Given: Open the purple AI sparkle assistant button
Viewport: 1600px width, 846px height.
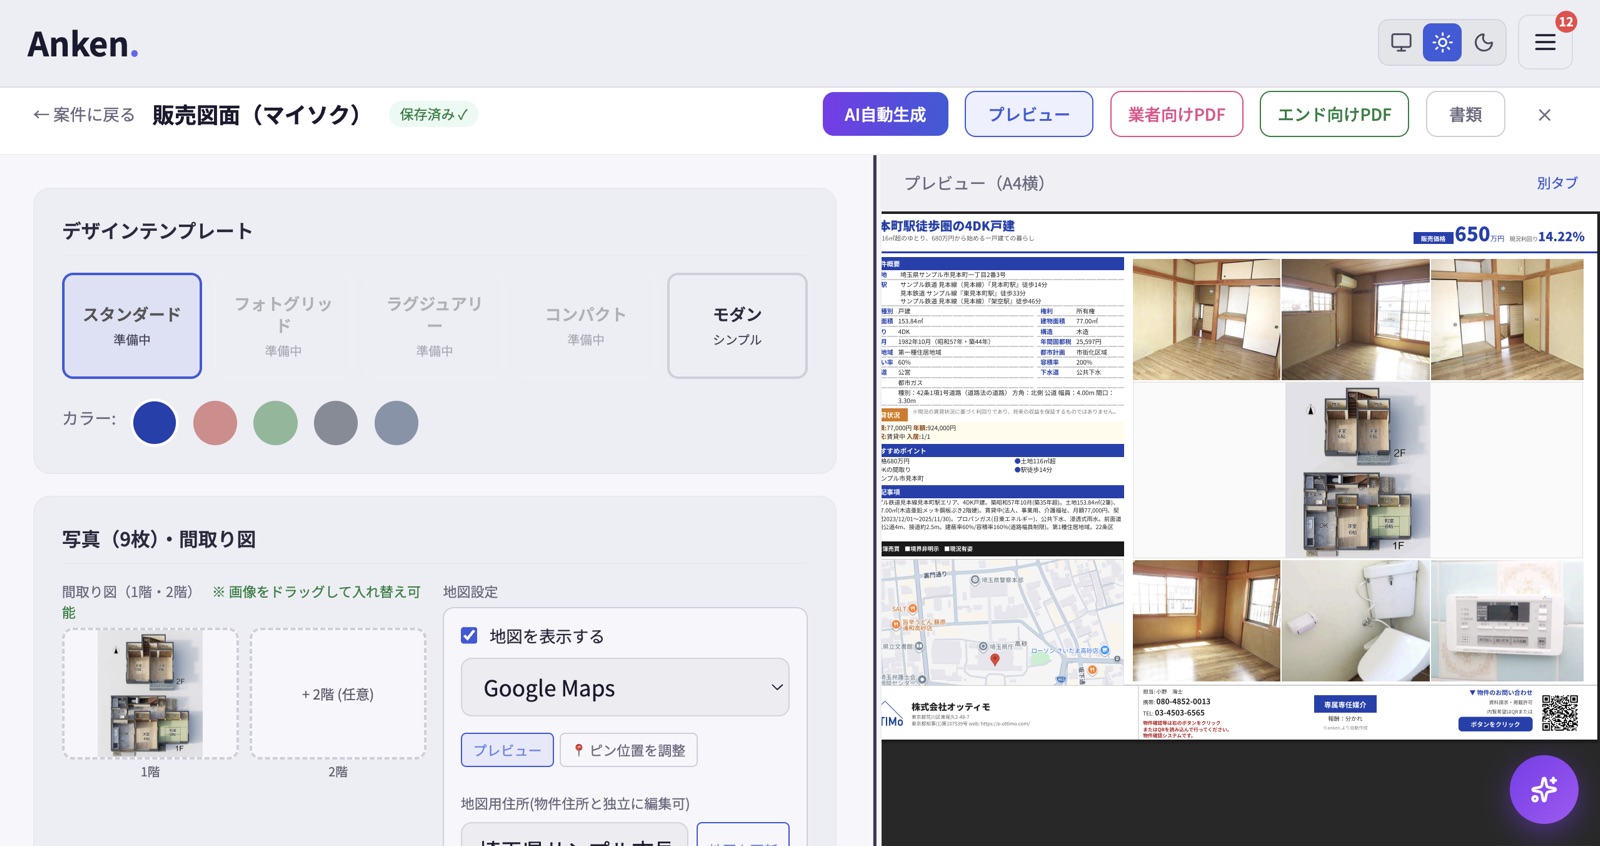Looking at the screenshot, I should (1544, 789).
